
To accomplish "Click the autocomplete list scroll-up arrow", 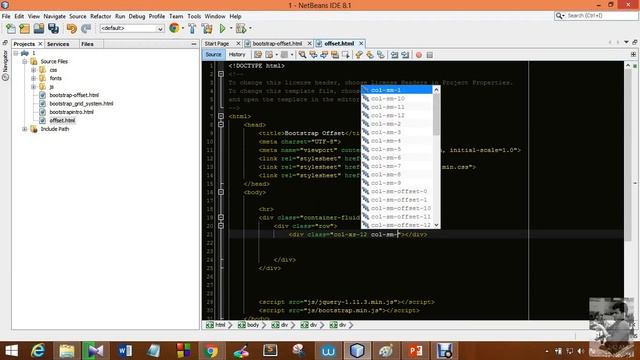I will pyautogui.click(x=436, y=90).
